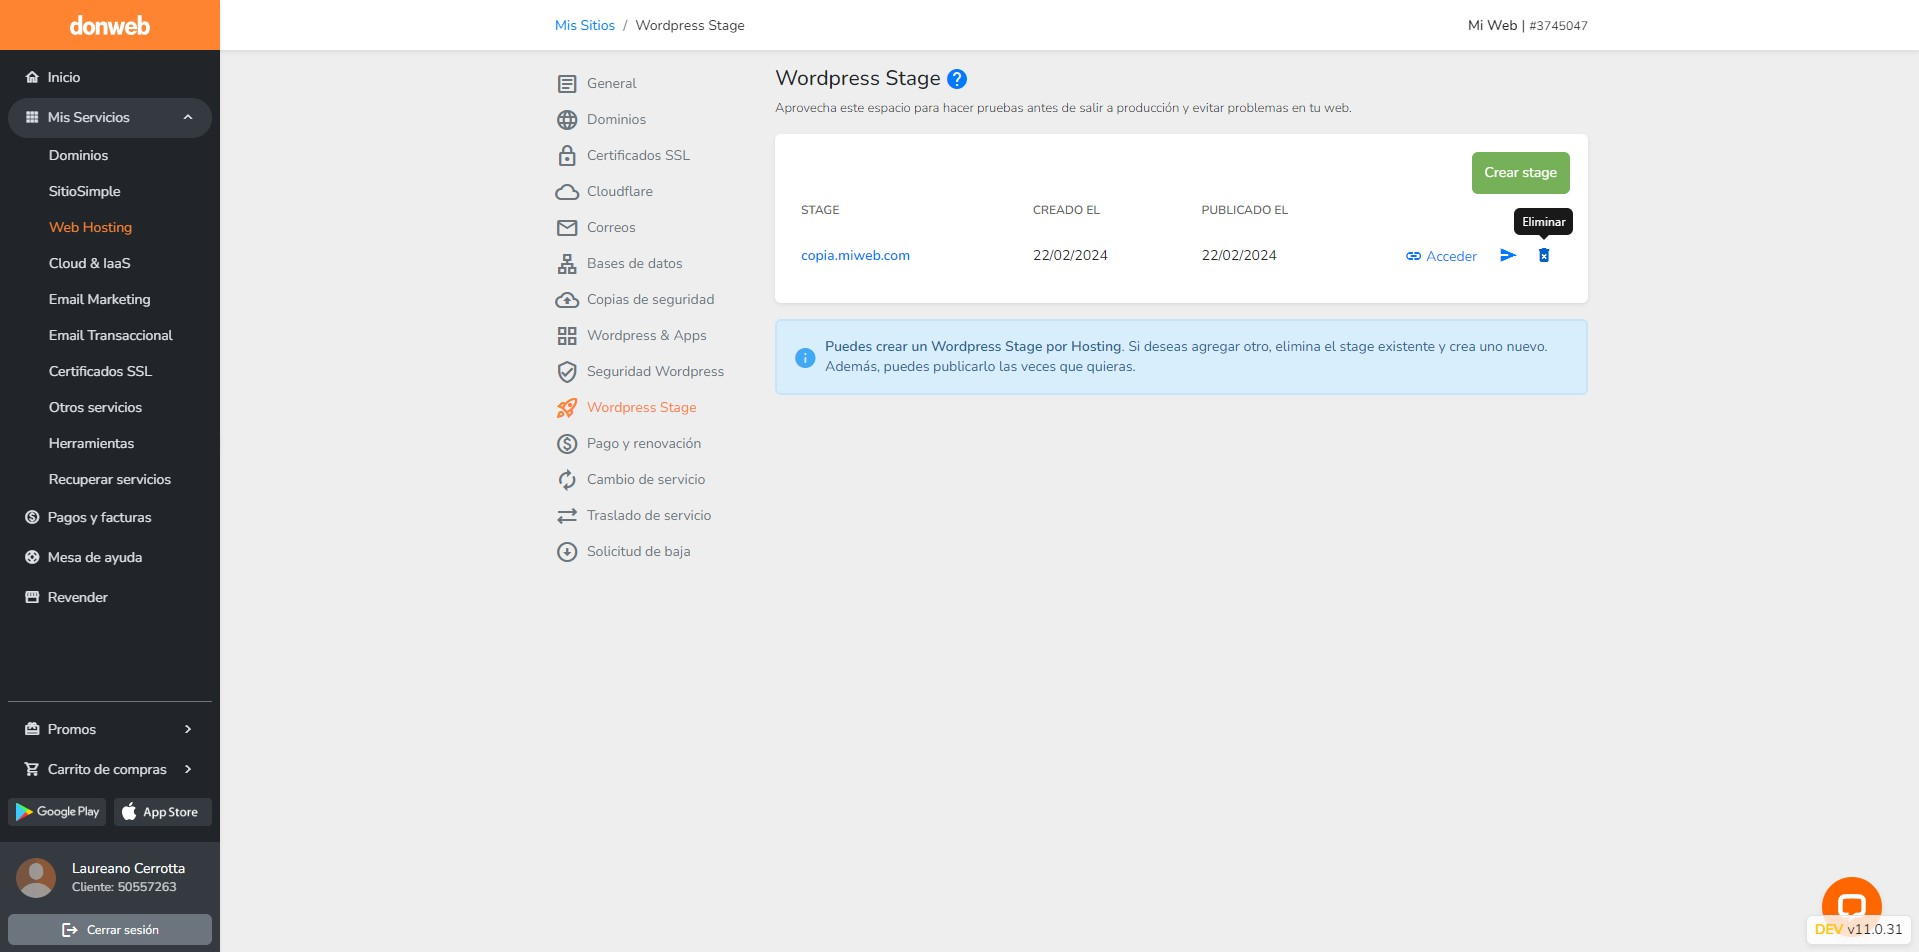This screenshot has width=1919, height=952.
Task: Click the publish paper-plane icon for copia.miweb.com
Action: 1508,256
